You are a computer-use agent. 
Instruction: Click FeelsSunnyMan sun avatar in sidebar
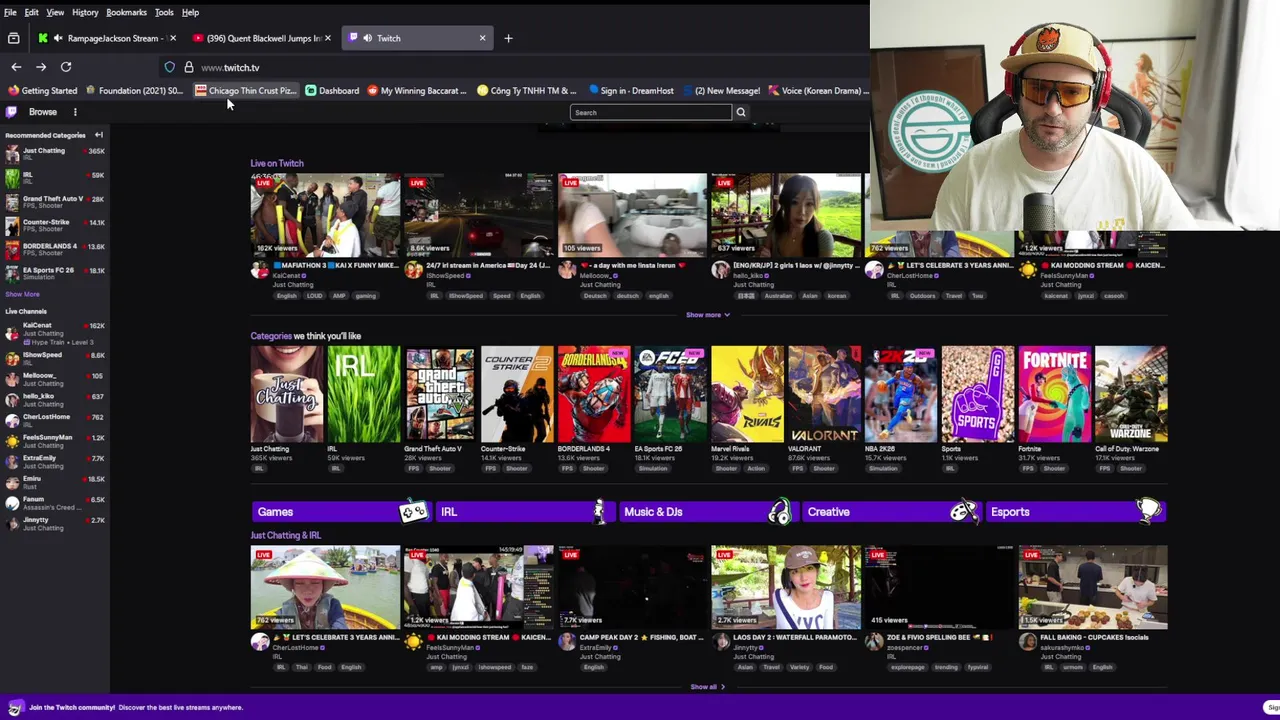12,441
